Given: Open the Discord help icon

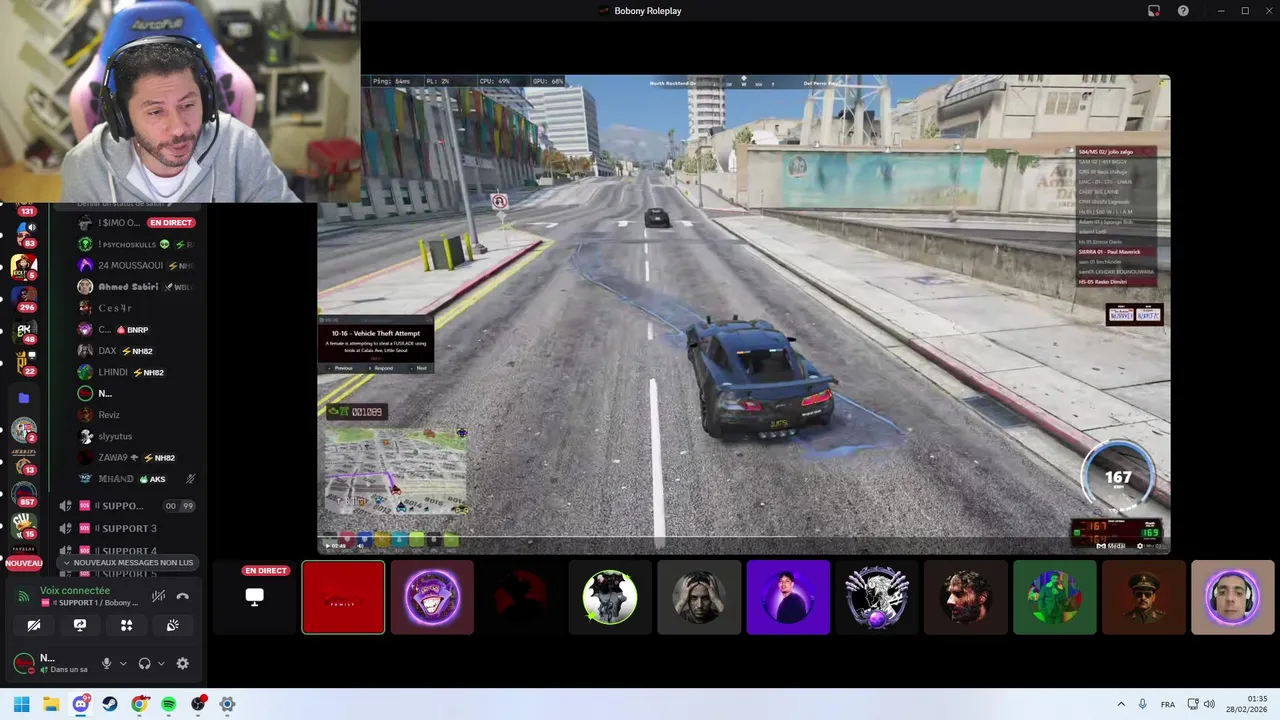Looking at the screenshot, I should 1183,11.
